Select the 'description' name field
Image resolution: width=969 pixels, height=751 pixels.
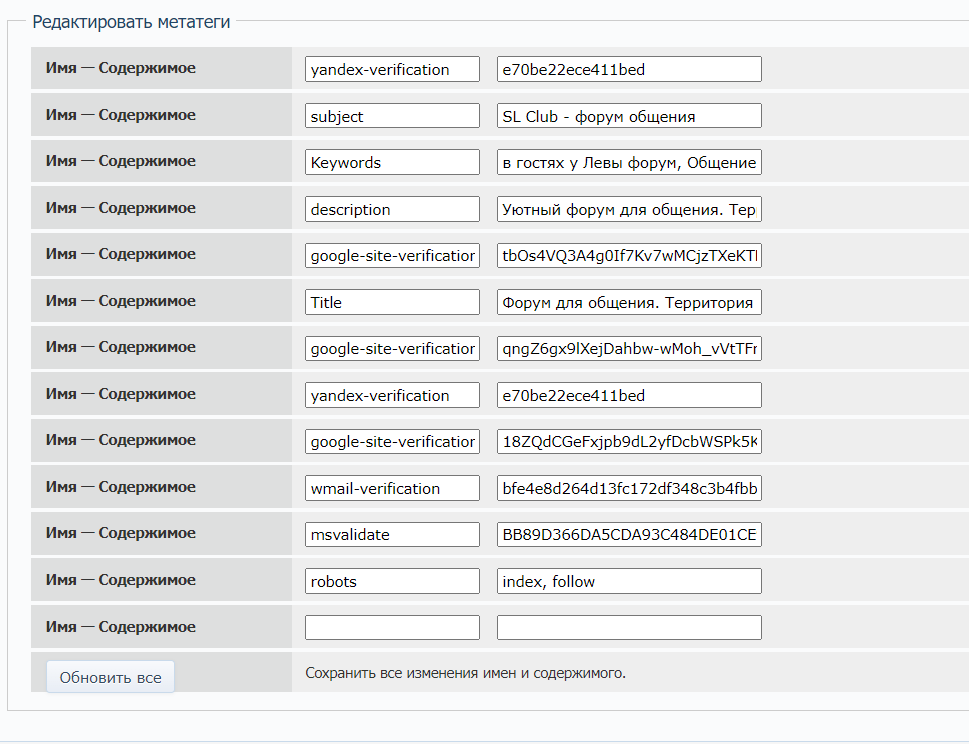point(392,209)
